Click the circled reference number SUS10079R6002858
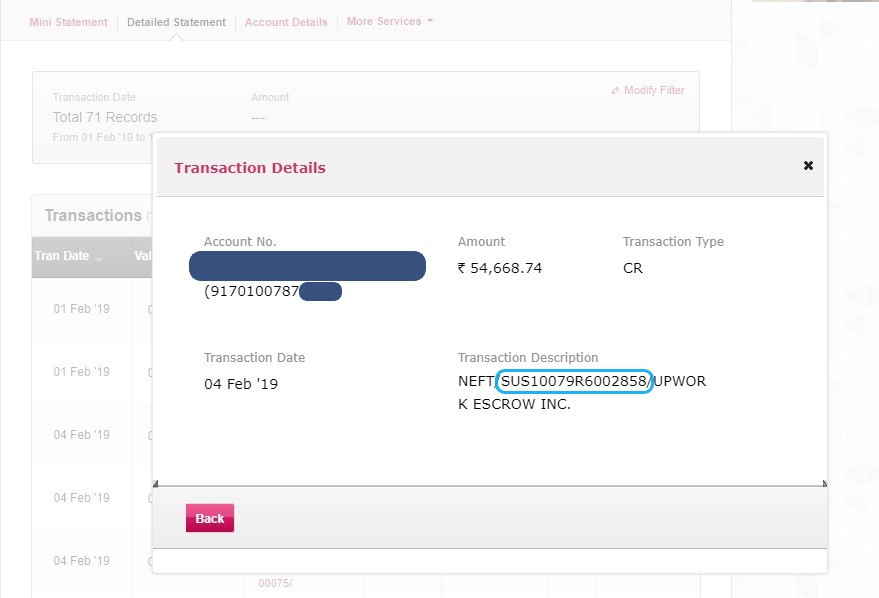The width and height of the screenshot is (879, 598). tap(575, 381)
